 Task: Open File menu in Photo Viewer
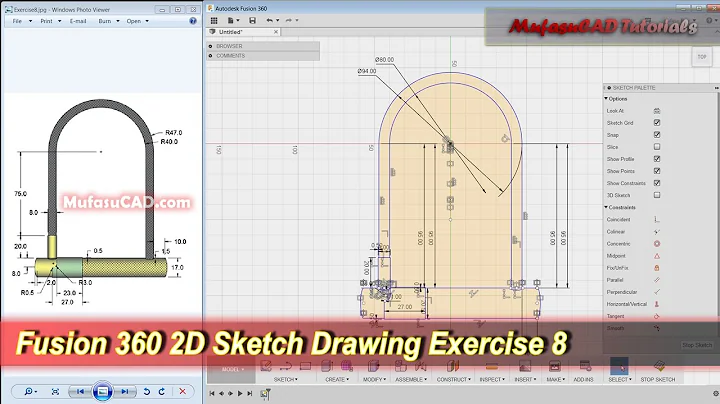pyautogui.click(x=22, y=21)
